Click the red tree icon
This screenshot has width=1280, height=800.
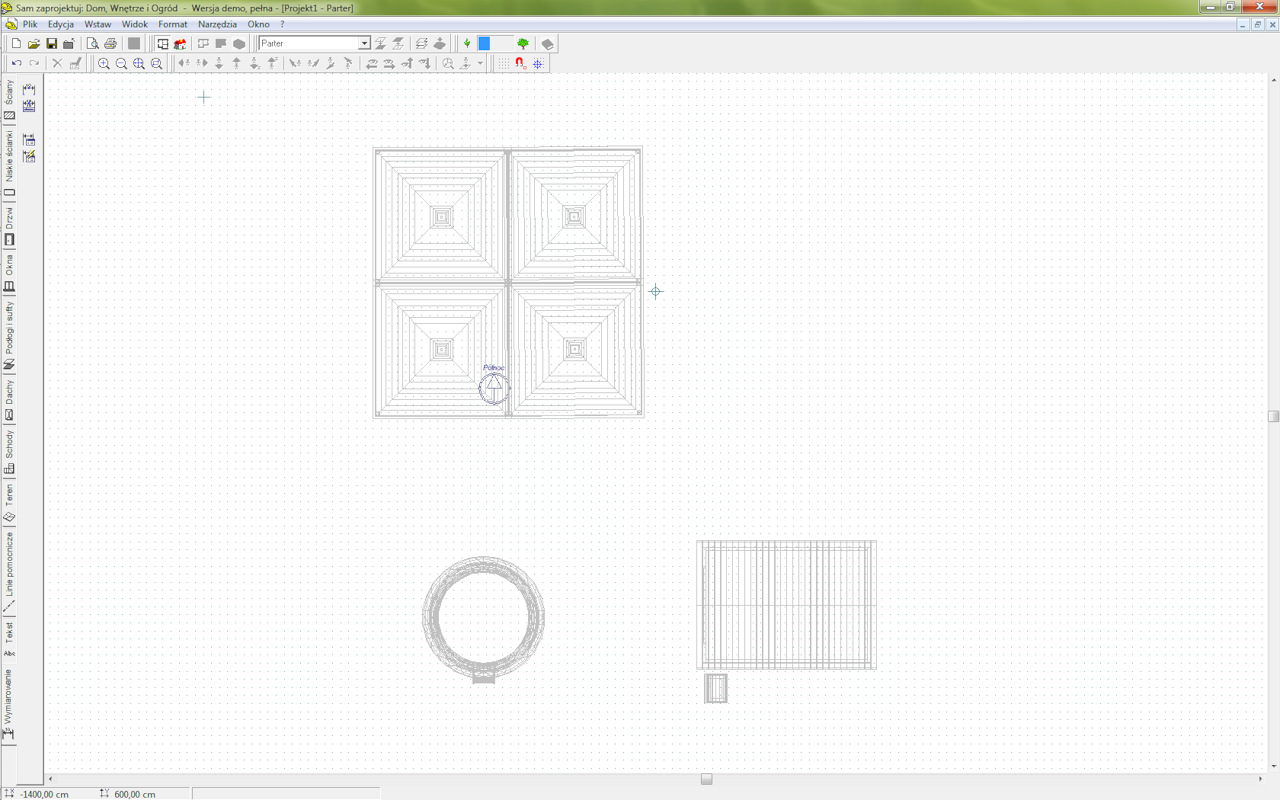pyautogui.click(x=523, y=44)
